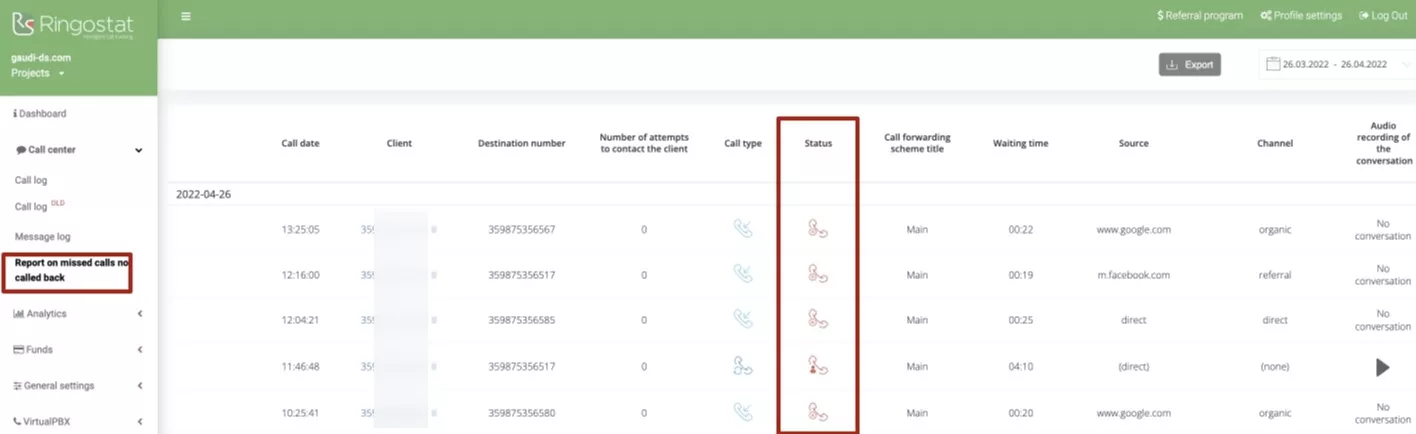Click waiting time 04:10
The width and height of the screenshot is (1416, 434).
pos(1020,367)
